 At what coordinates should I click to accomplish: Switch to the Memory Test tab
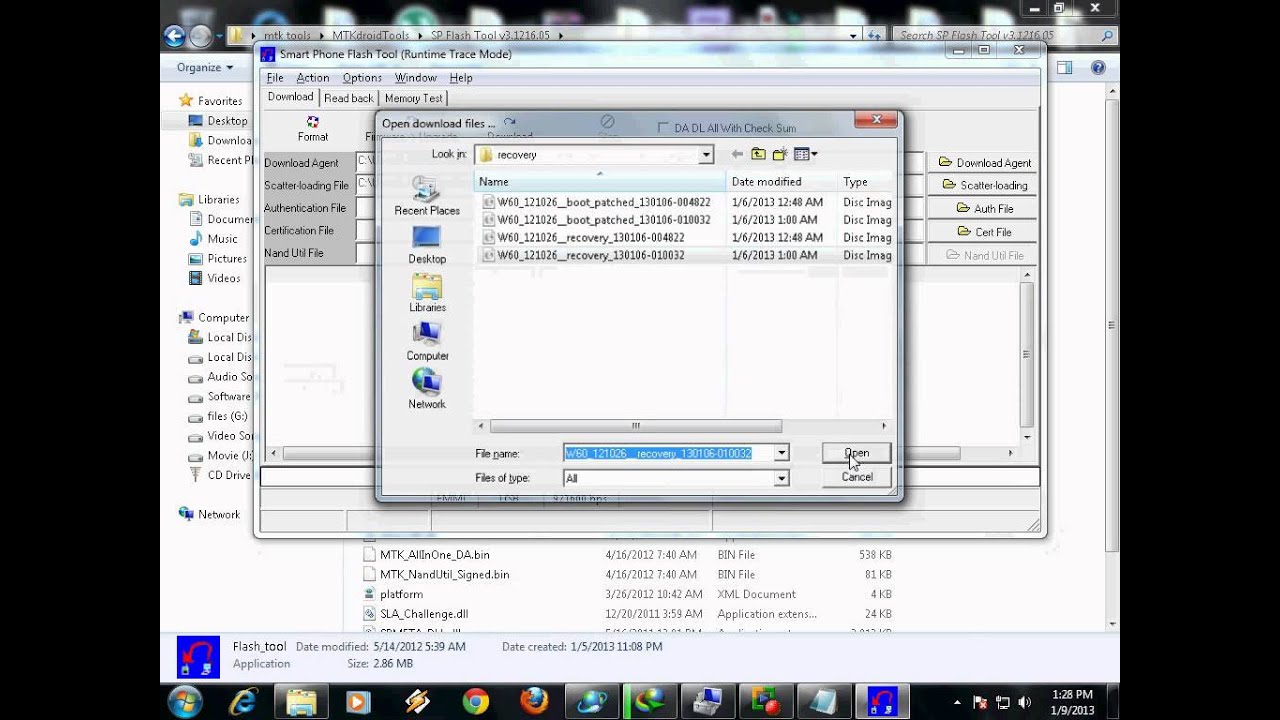[x=413, y=98]
